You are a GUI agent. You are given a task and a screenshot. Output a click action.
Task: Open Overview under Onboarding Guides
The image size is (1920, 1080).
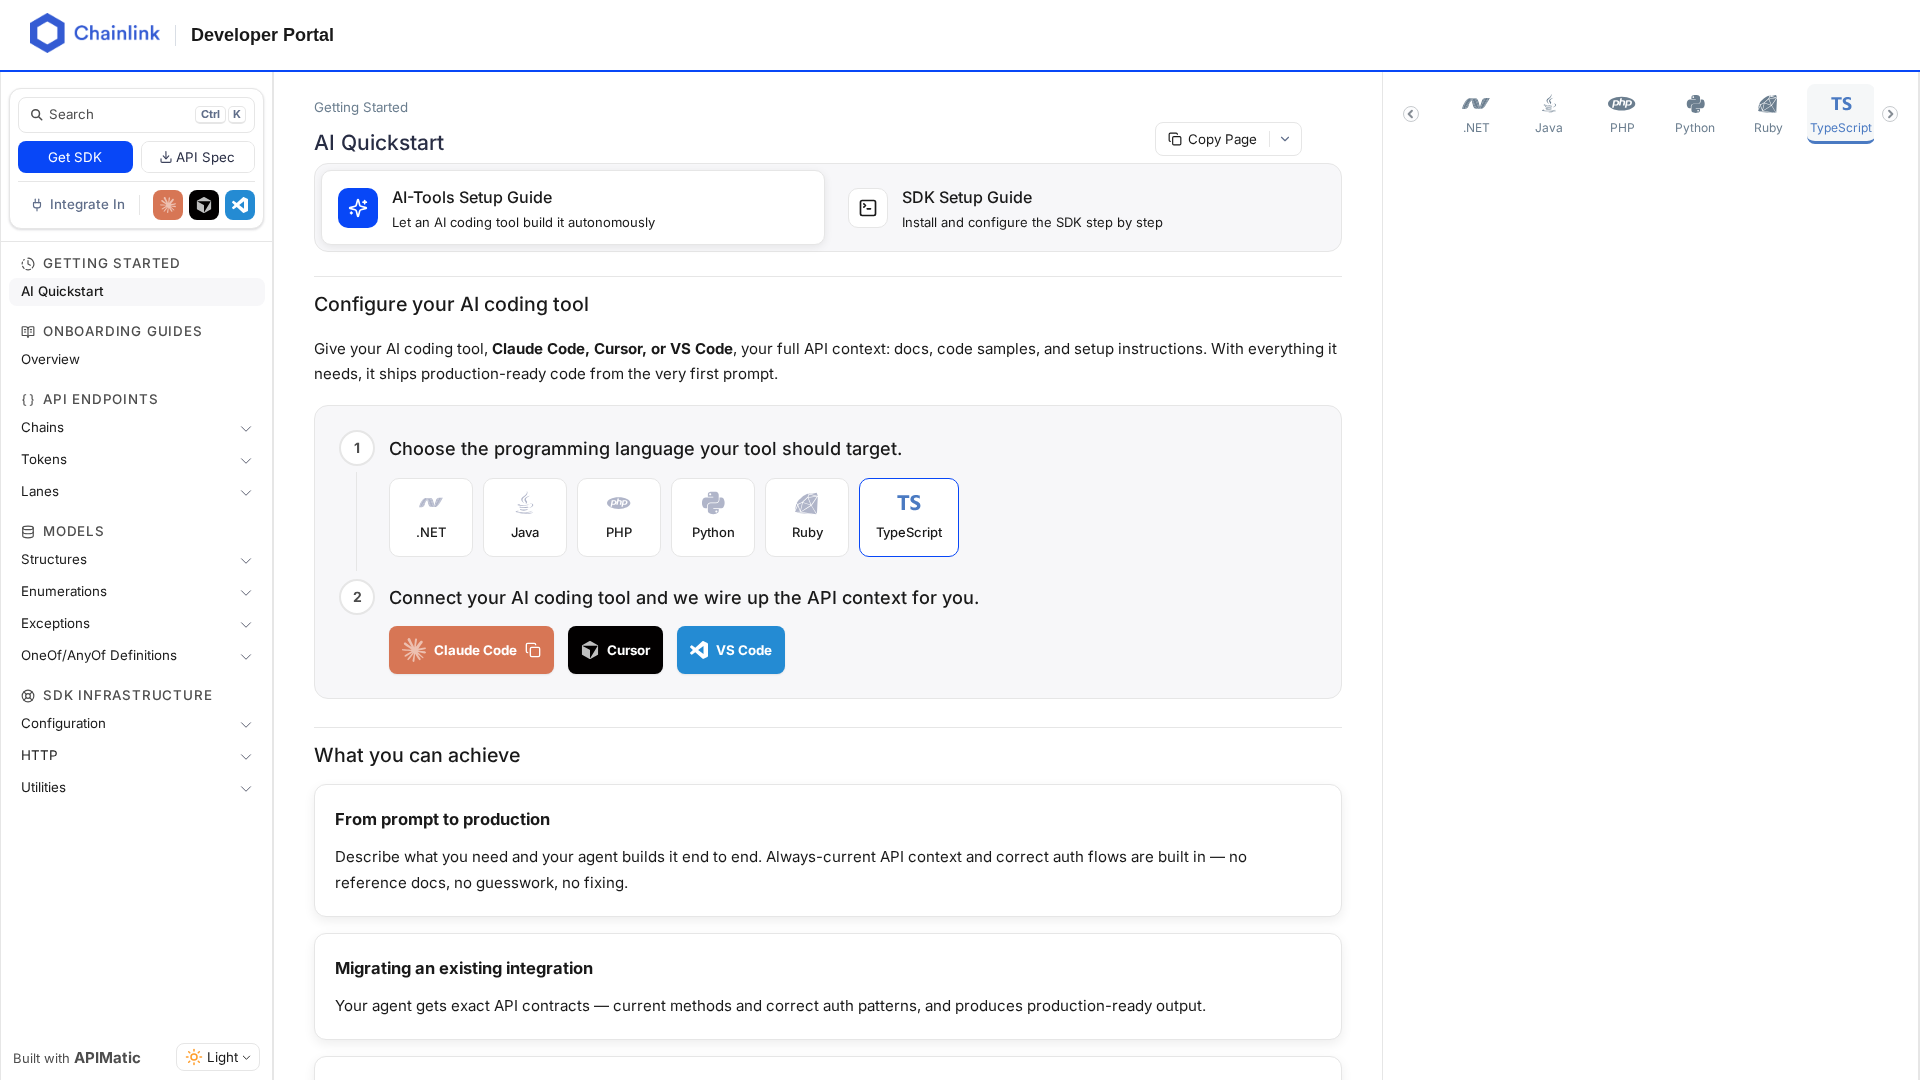coord(137,360)
